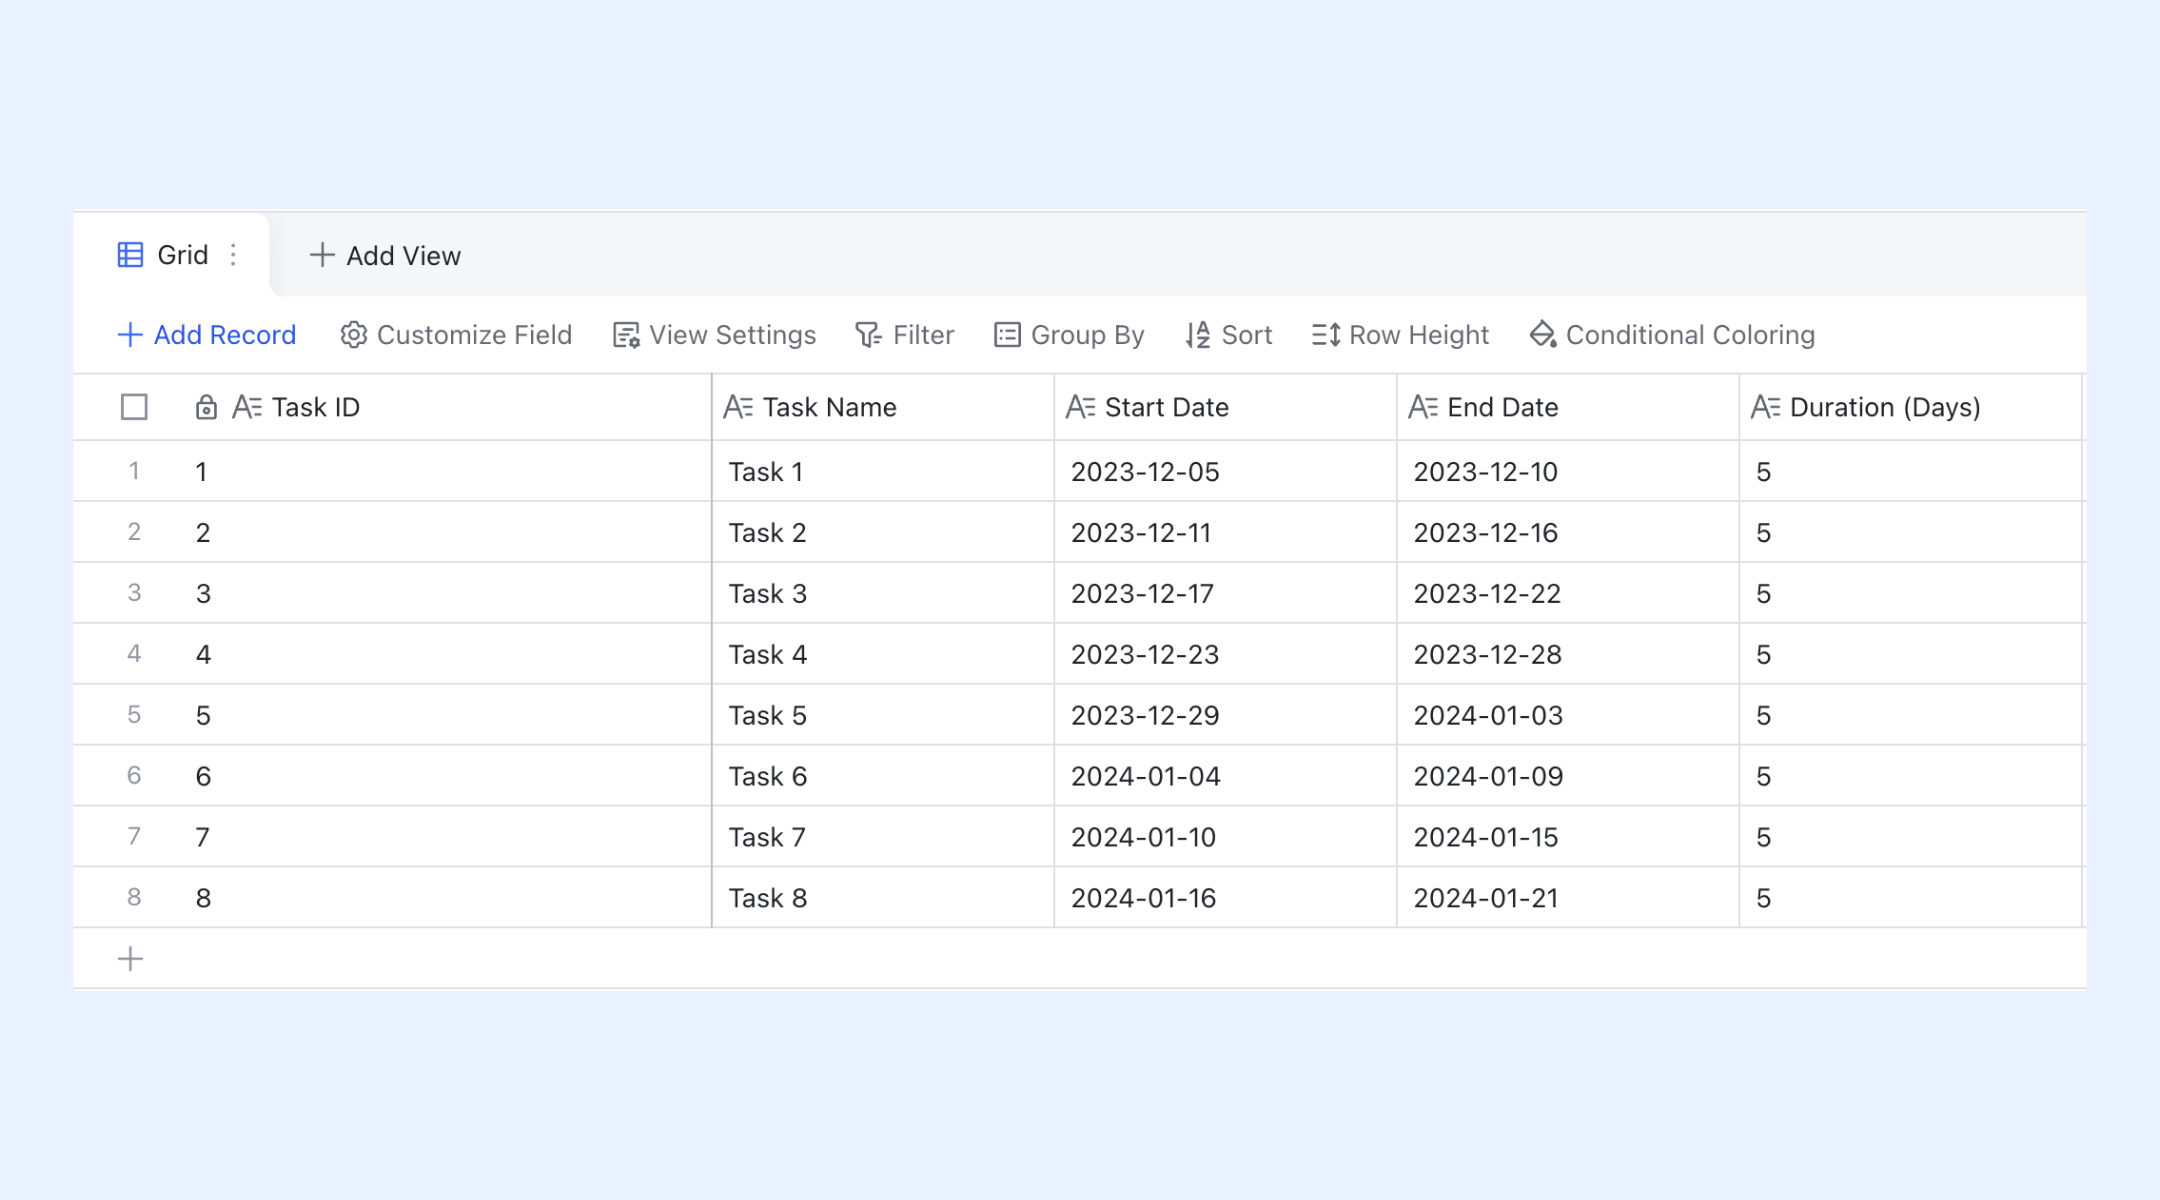Click end date cell 2023-12-22

(x=1568, y=593)
